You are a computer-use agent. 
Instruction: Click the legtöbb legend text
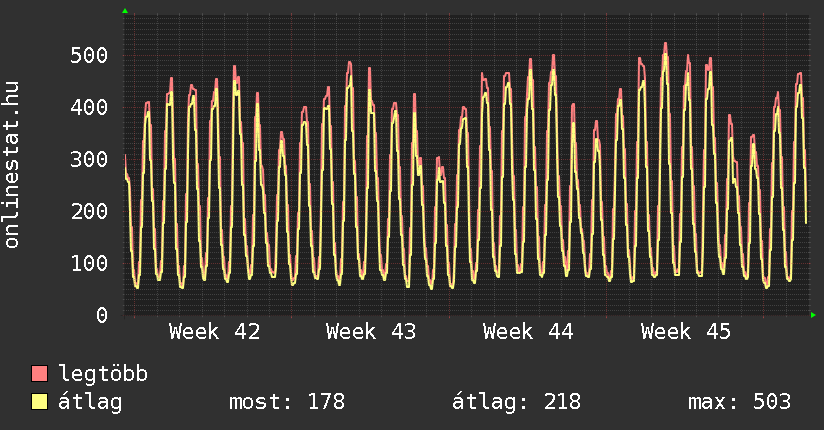pyautogui.click(x=104, y=374)
